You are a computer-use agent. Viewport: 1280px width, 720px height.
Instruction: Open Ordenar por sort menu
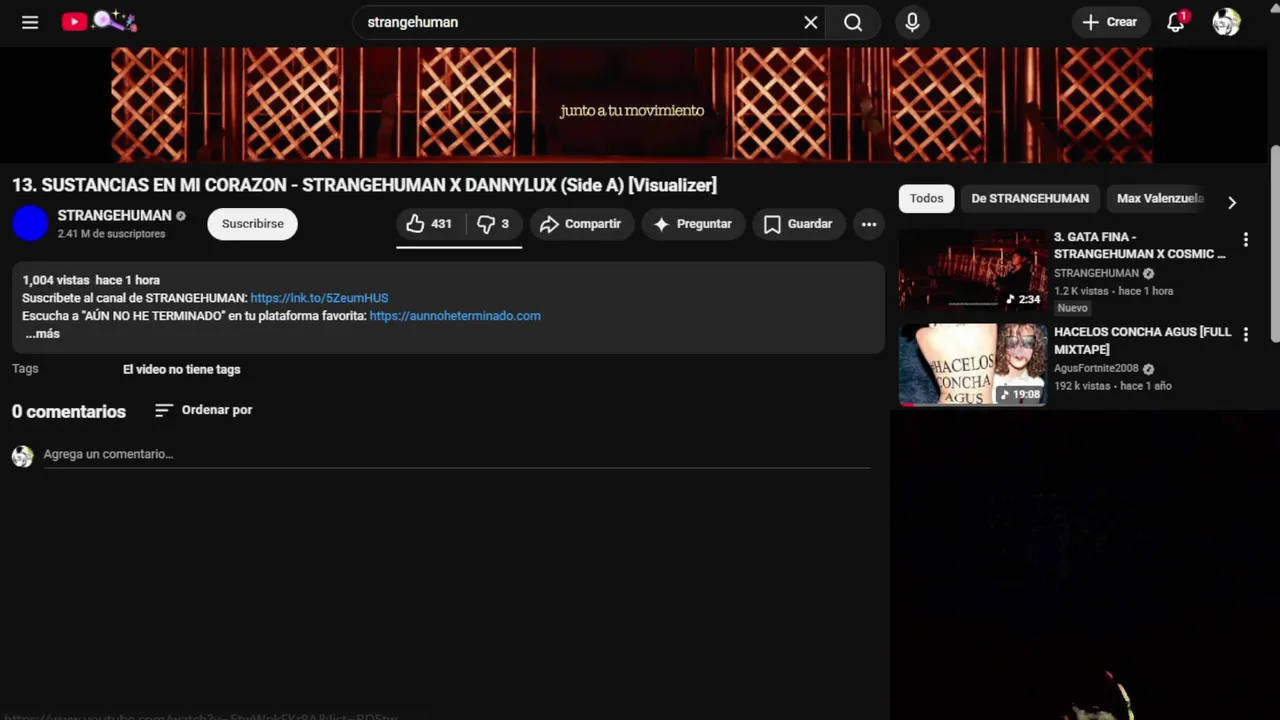203,410
